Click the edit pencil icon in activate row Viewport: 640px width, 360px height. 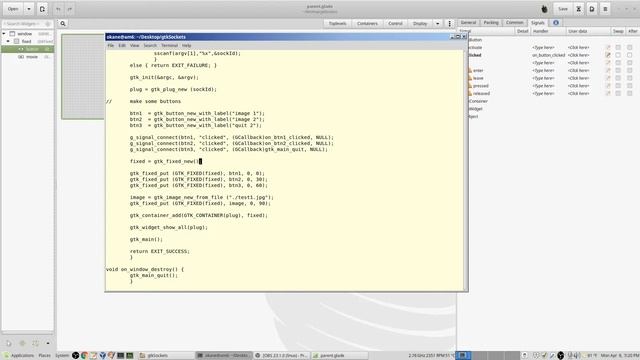608,47
